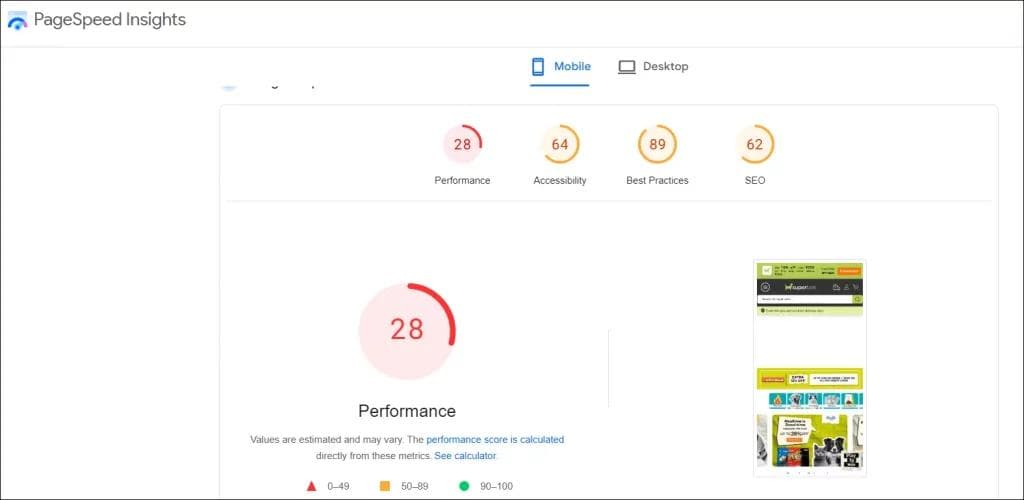Viewport: 1024px width, 500px height.
Task: Click the desktop monitor icon
Action: point(627,67)
